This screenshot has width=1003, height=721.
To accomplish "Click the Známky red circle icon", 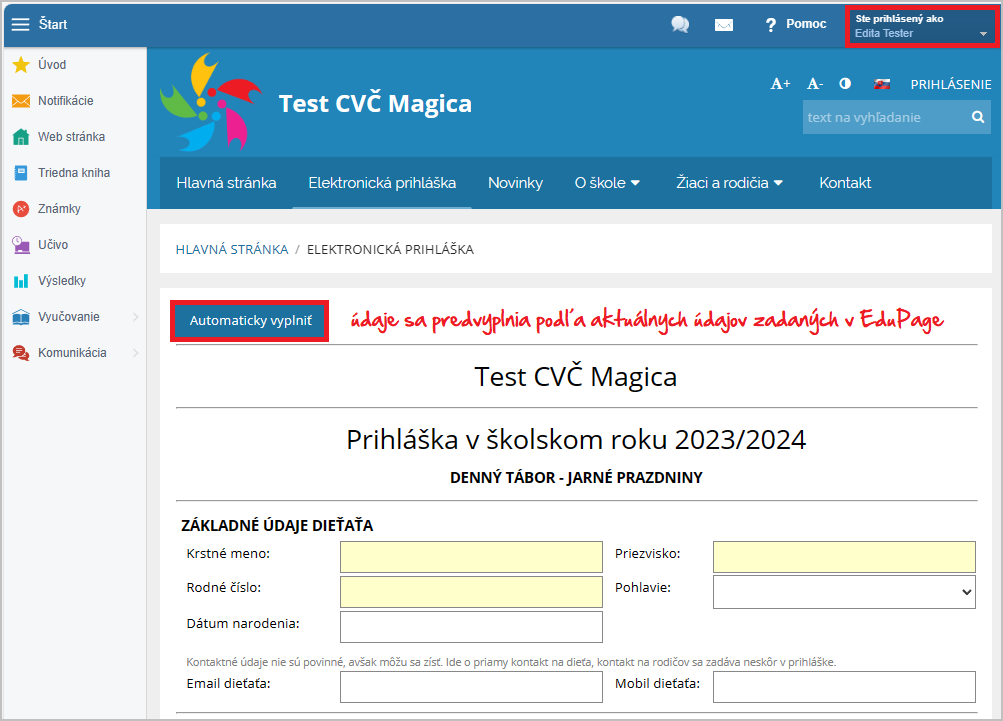I will pos(21,209).
